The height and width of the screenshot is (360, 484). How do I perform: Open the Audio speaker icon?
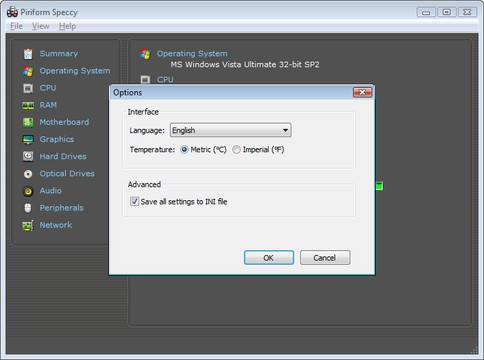pyautogui.click(x=28, y=191)
